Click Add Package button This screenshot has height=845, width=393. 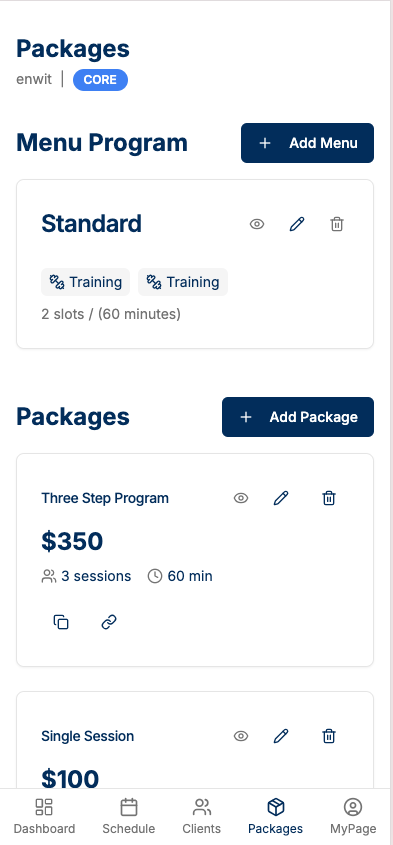pos(298,417)
